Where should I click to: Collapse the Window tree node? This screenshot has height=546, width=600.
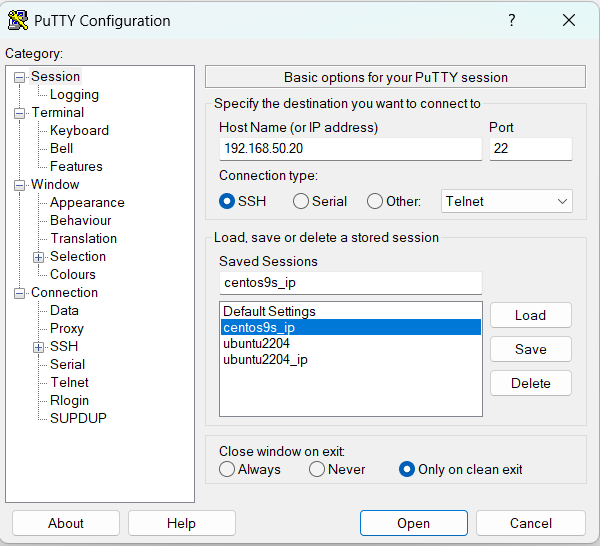(x=19, y=186)
